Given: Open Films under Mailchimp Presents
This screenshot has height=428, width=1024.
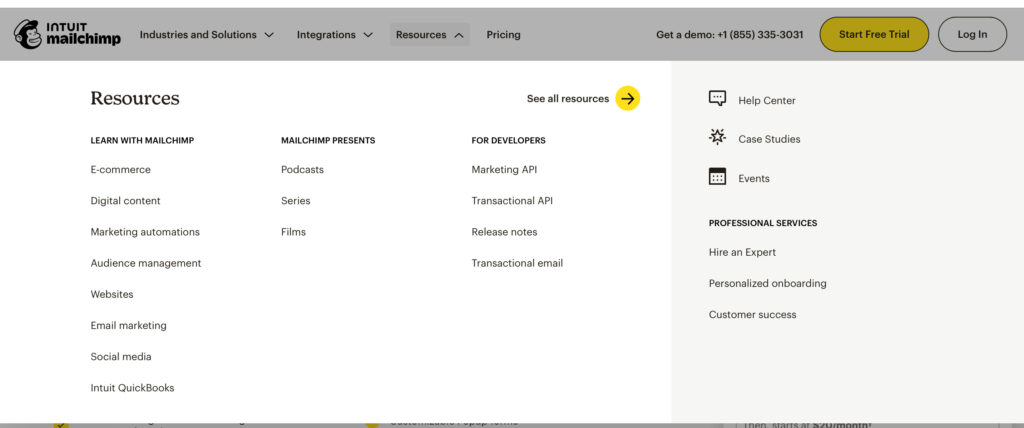Looking at the screenshot, I should pyautogui.click(x=293, y=232).
